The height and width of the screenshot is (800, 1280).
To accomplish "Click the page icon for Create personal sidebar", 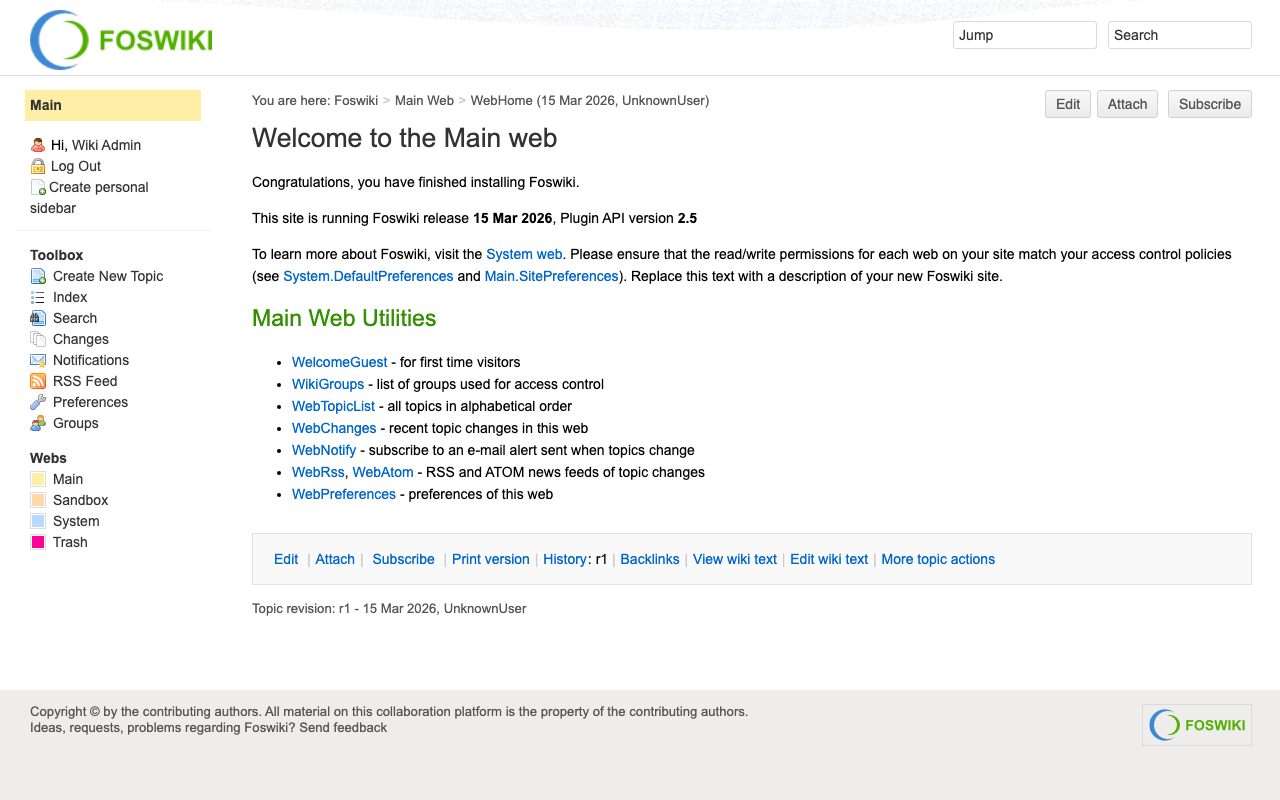I will pyautogui.click(x=38, y=187).
